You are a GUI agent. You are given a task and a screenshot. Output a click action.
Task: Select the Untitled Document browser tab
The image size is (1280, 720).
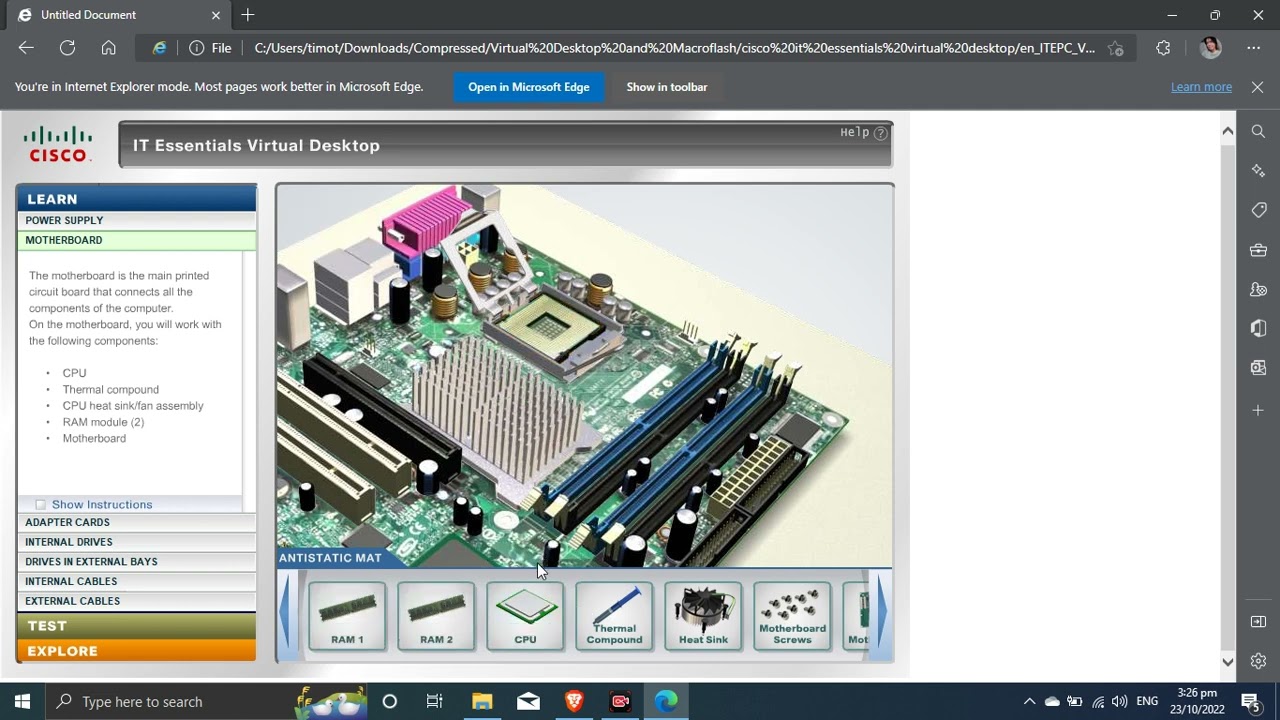click(x=118, y=15)
